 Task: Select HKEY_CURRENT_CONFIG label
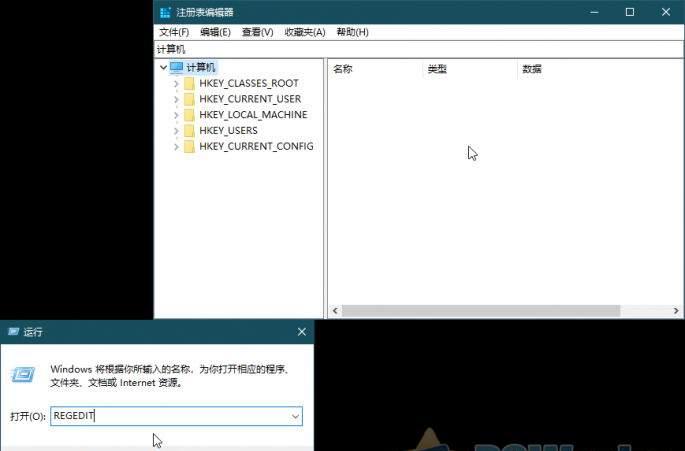[x=256, y=146]
